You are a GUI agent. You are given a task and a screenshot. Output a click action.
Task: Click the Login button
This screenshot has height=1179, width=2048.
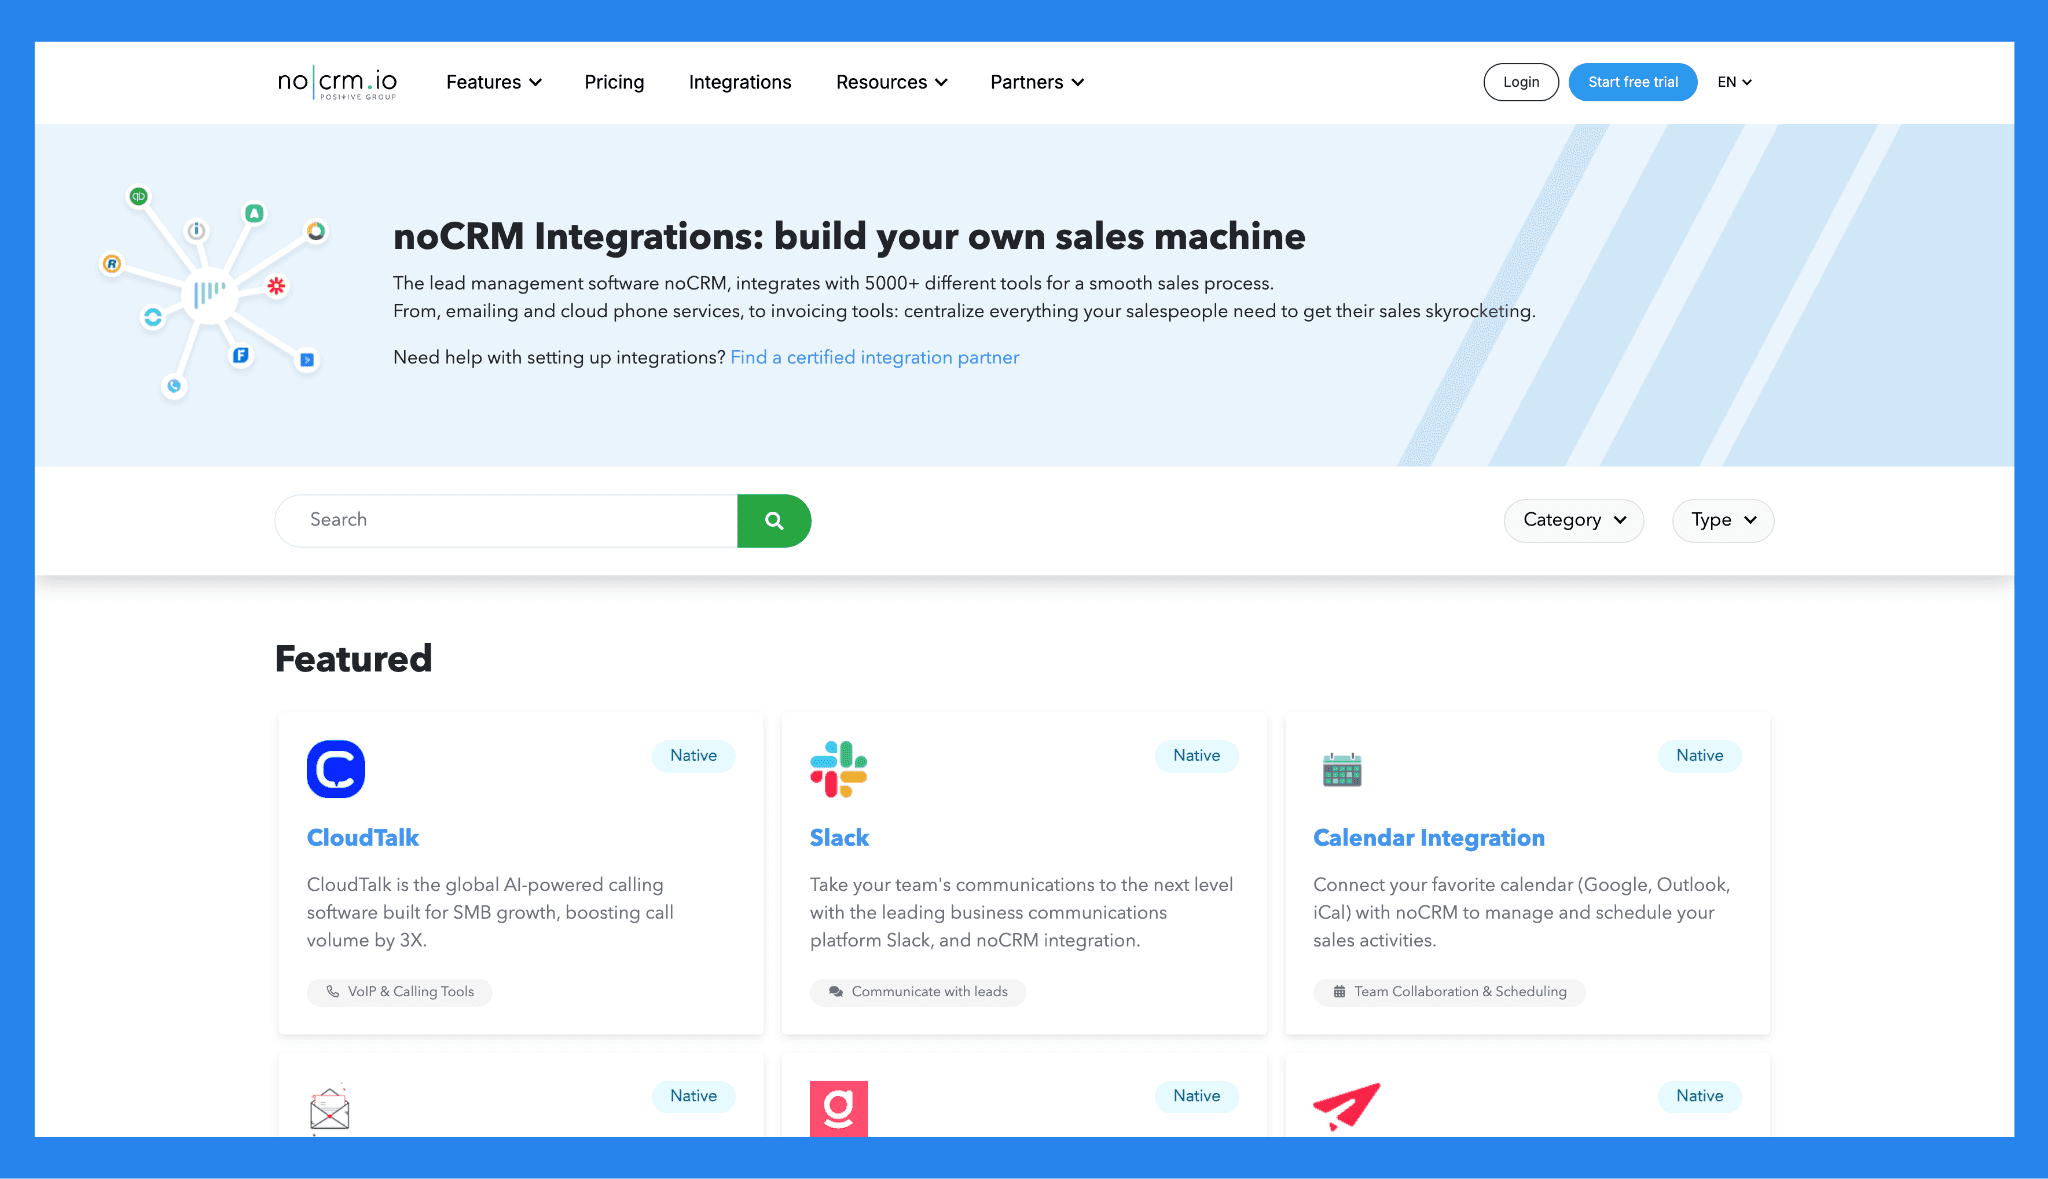(1521, 82)
